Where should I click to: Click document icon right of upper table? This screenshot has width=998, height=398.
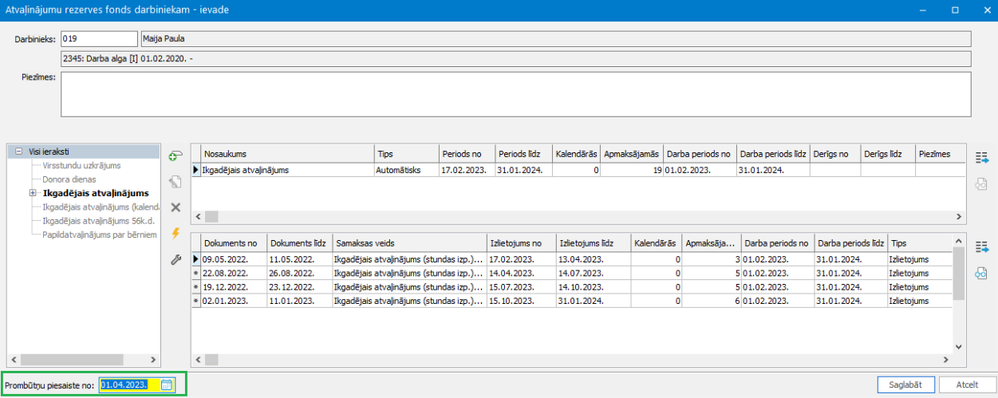[981, 183]
